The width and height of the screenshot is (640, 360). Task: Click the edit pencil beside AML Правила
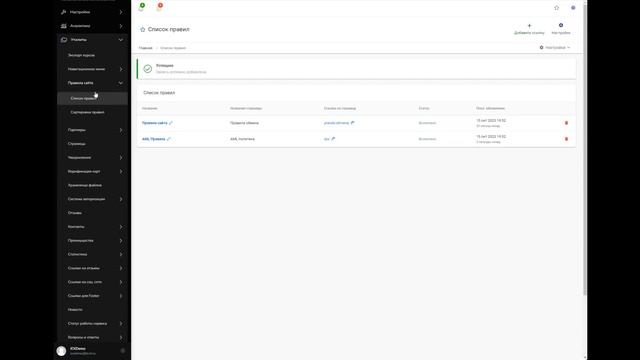point(169,139)
